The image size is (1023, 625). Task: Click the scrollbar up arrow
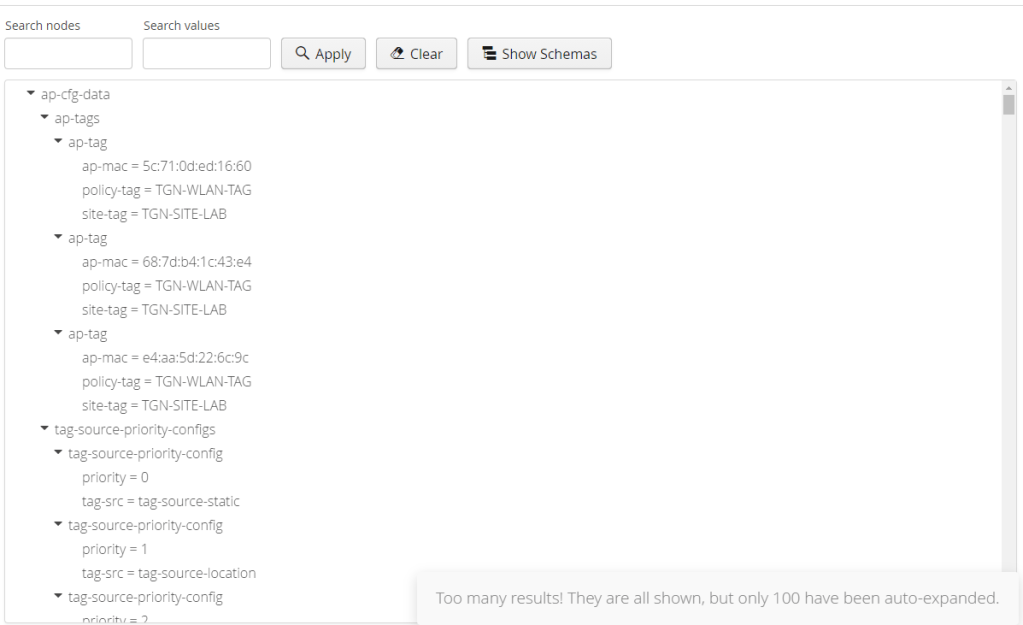coord(1009,88)
